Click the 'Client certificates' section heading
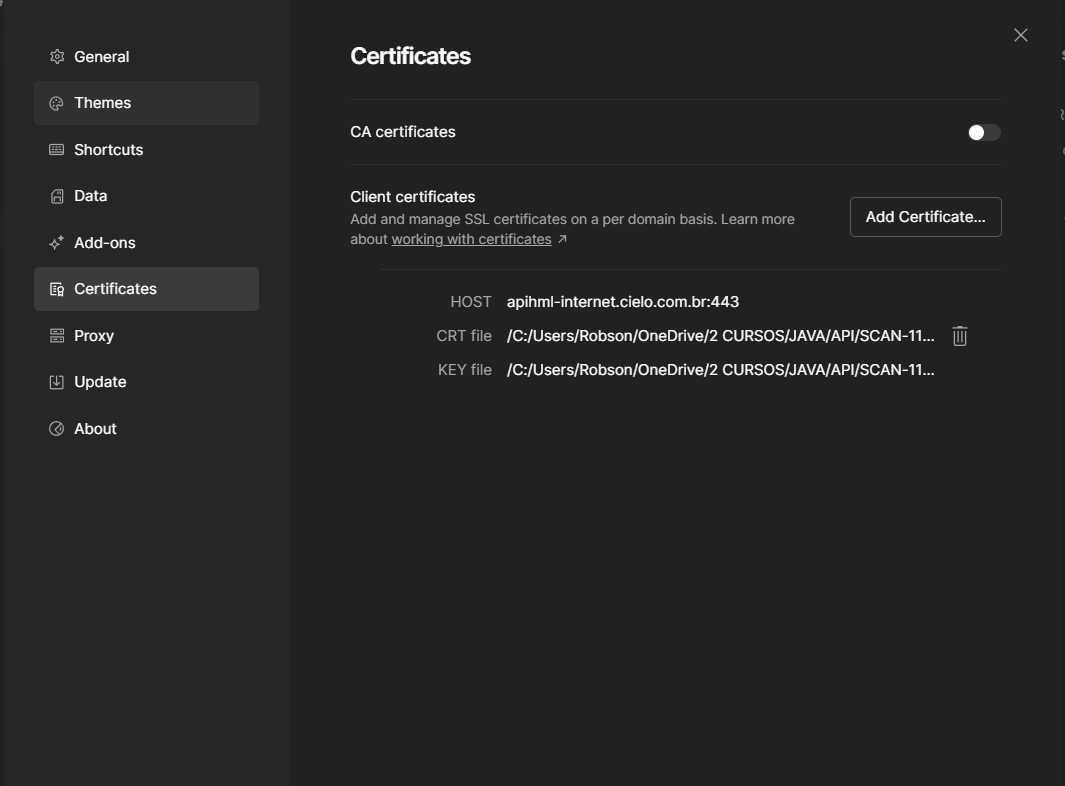This screenshot has height=786, width=1065. point(412,197)
